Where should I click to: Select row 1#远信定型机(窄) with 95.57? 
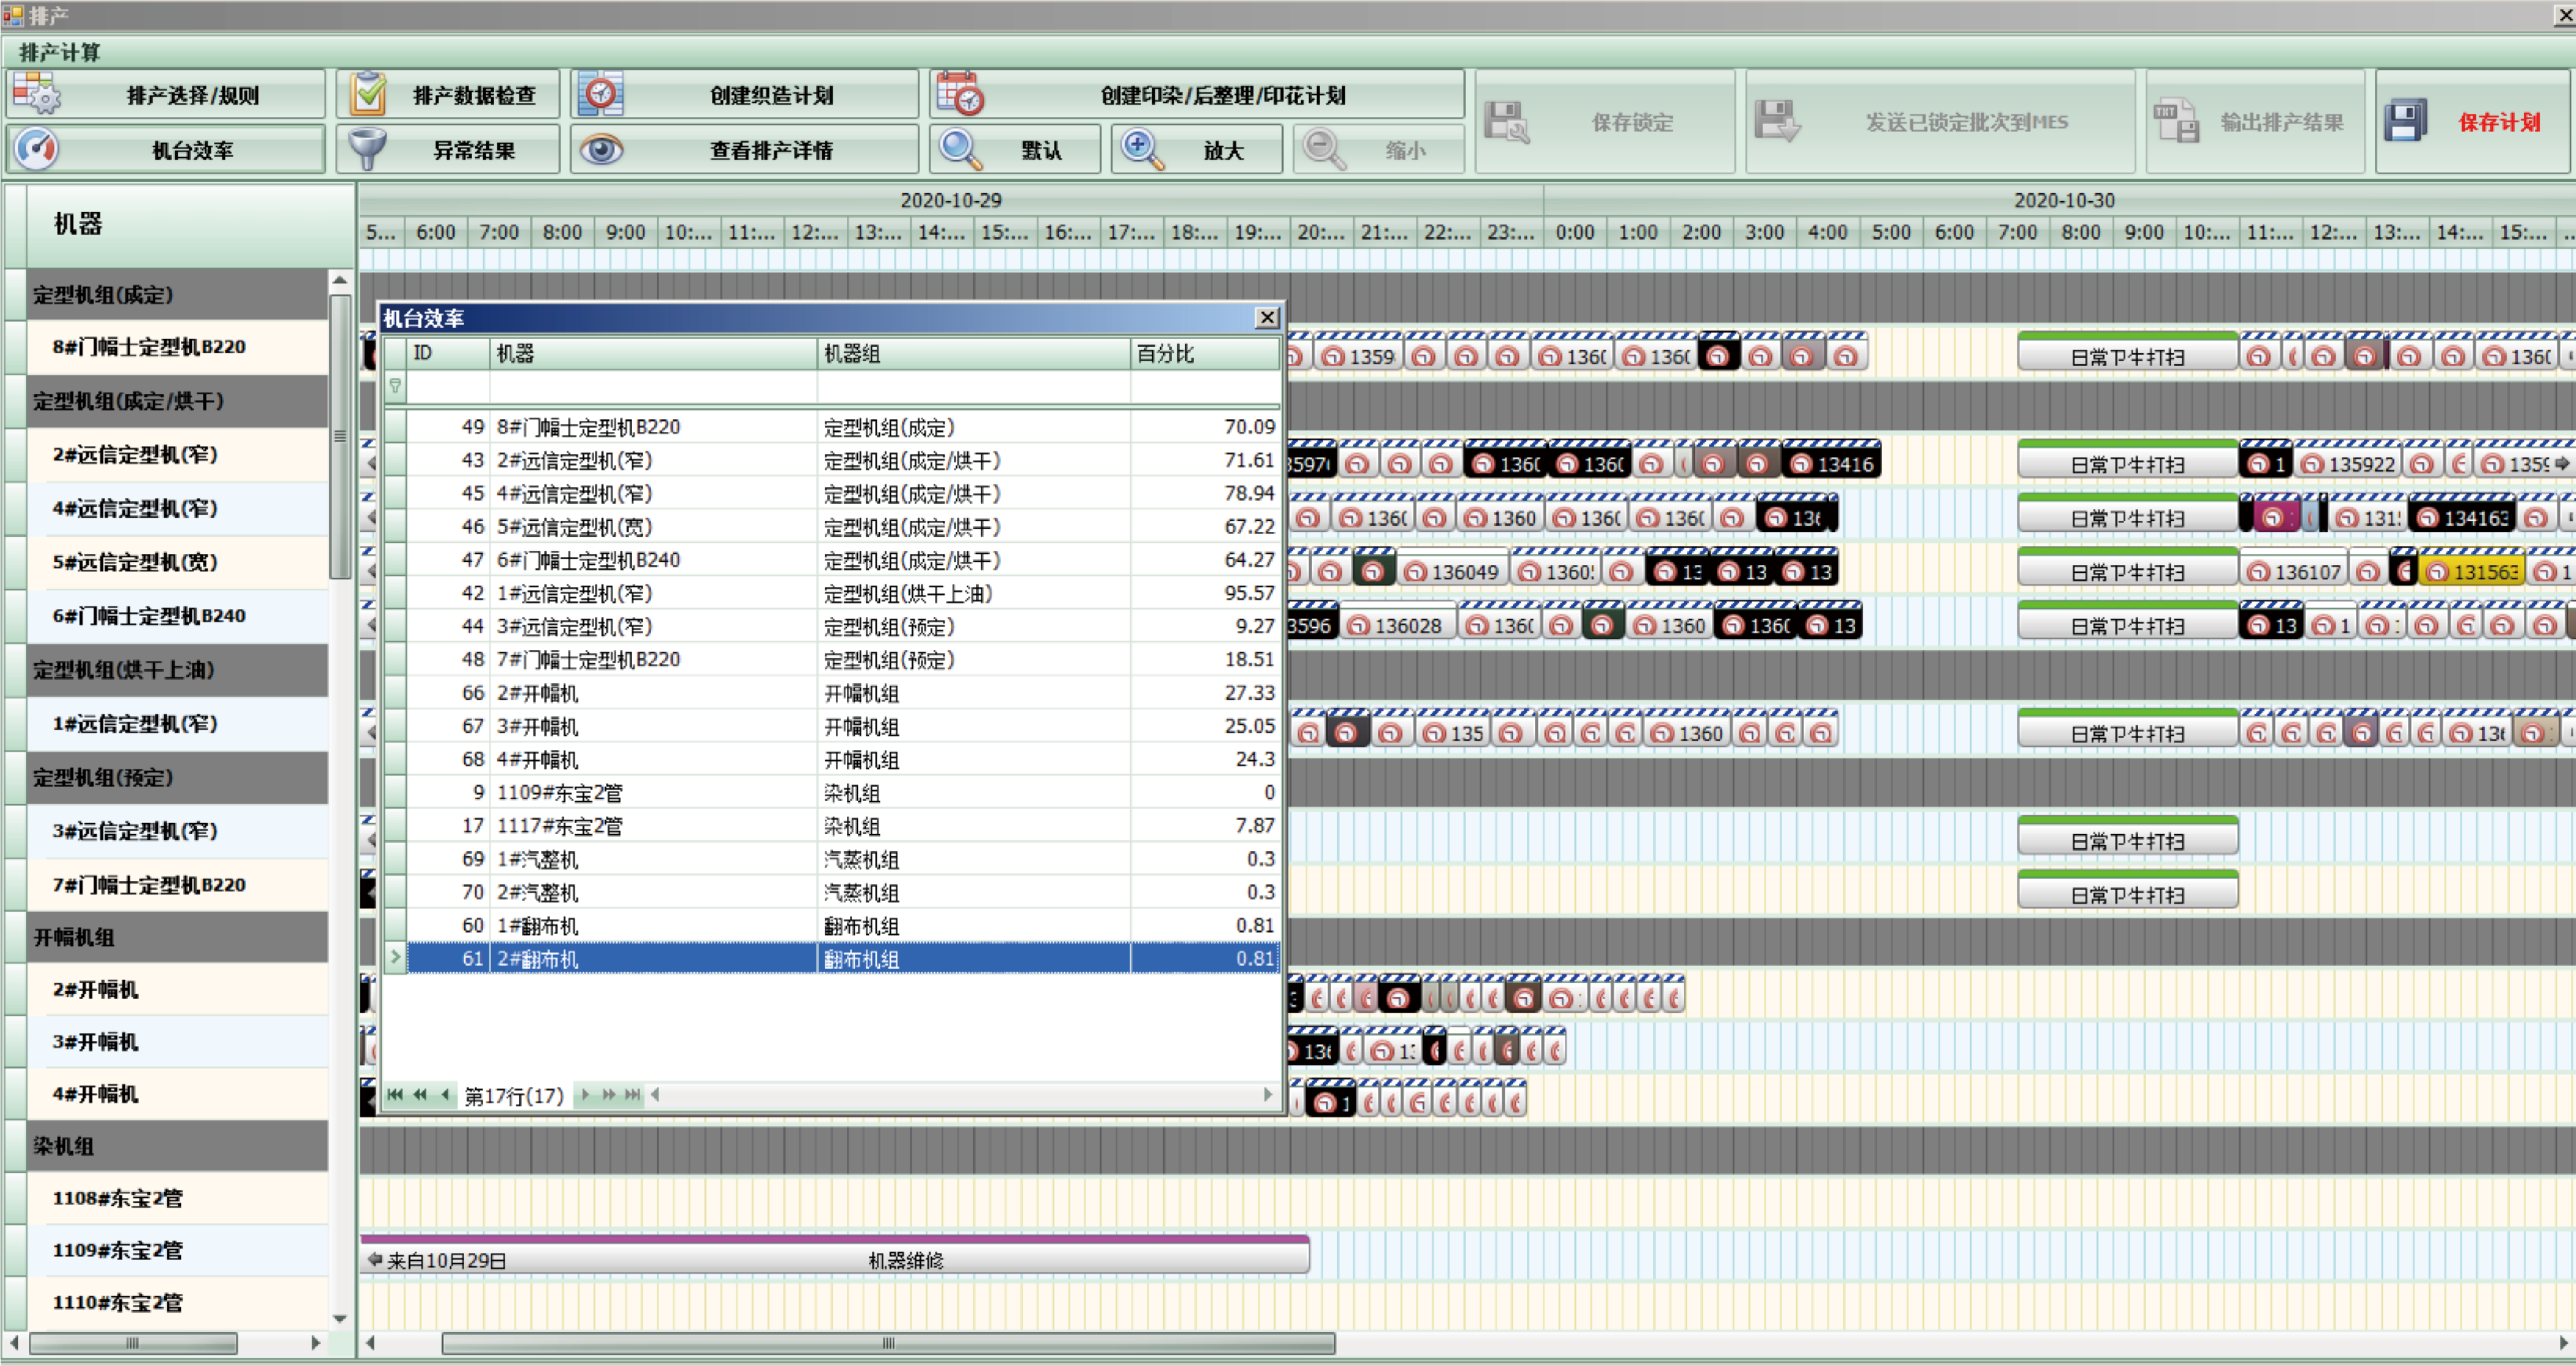pyautogui.click(x=843, y=593)
